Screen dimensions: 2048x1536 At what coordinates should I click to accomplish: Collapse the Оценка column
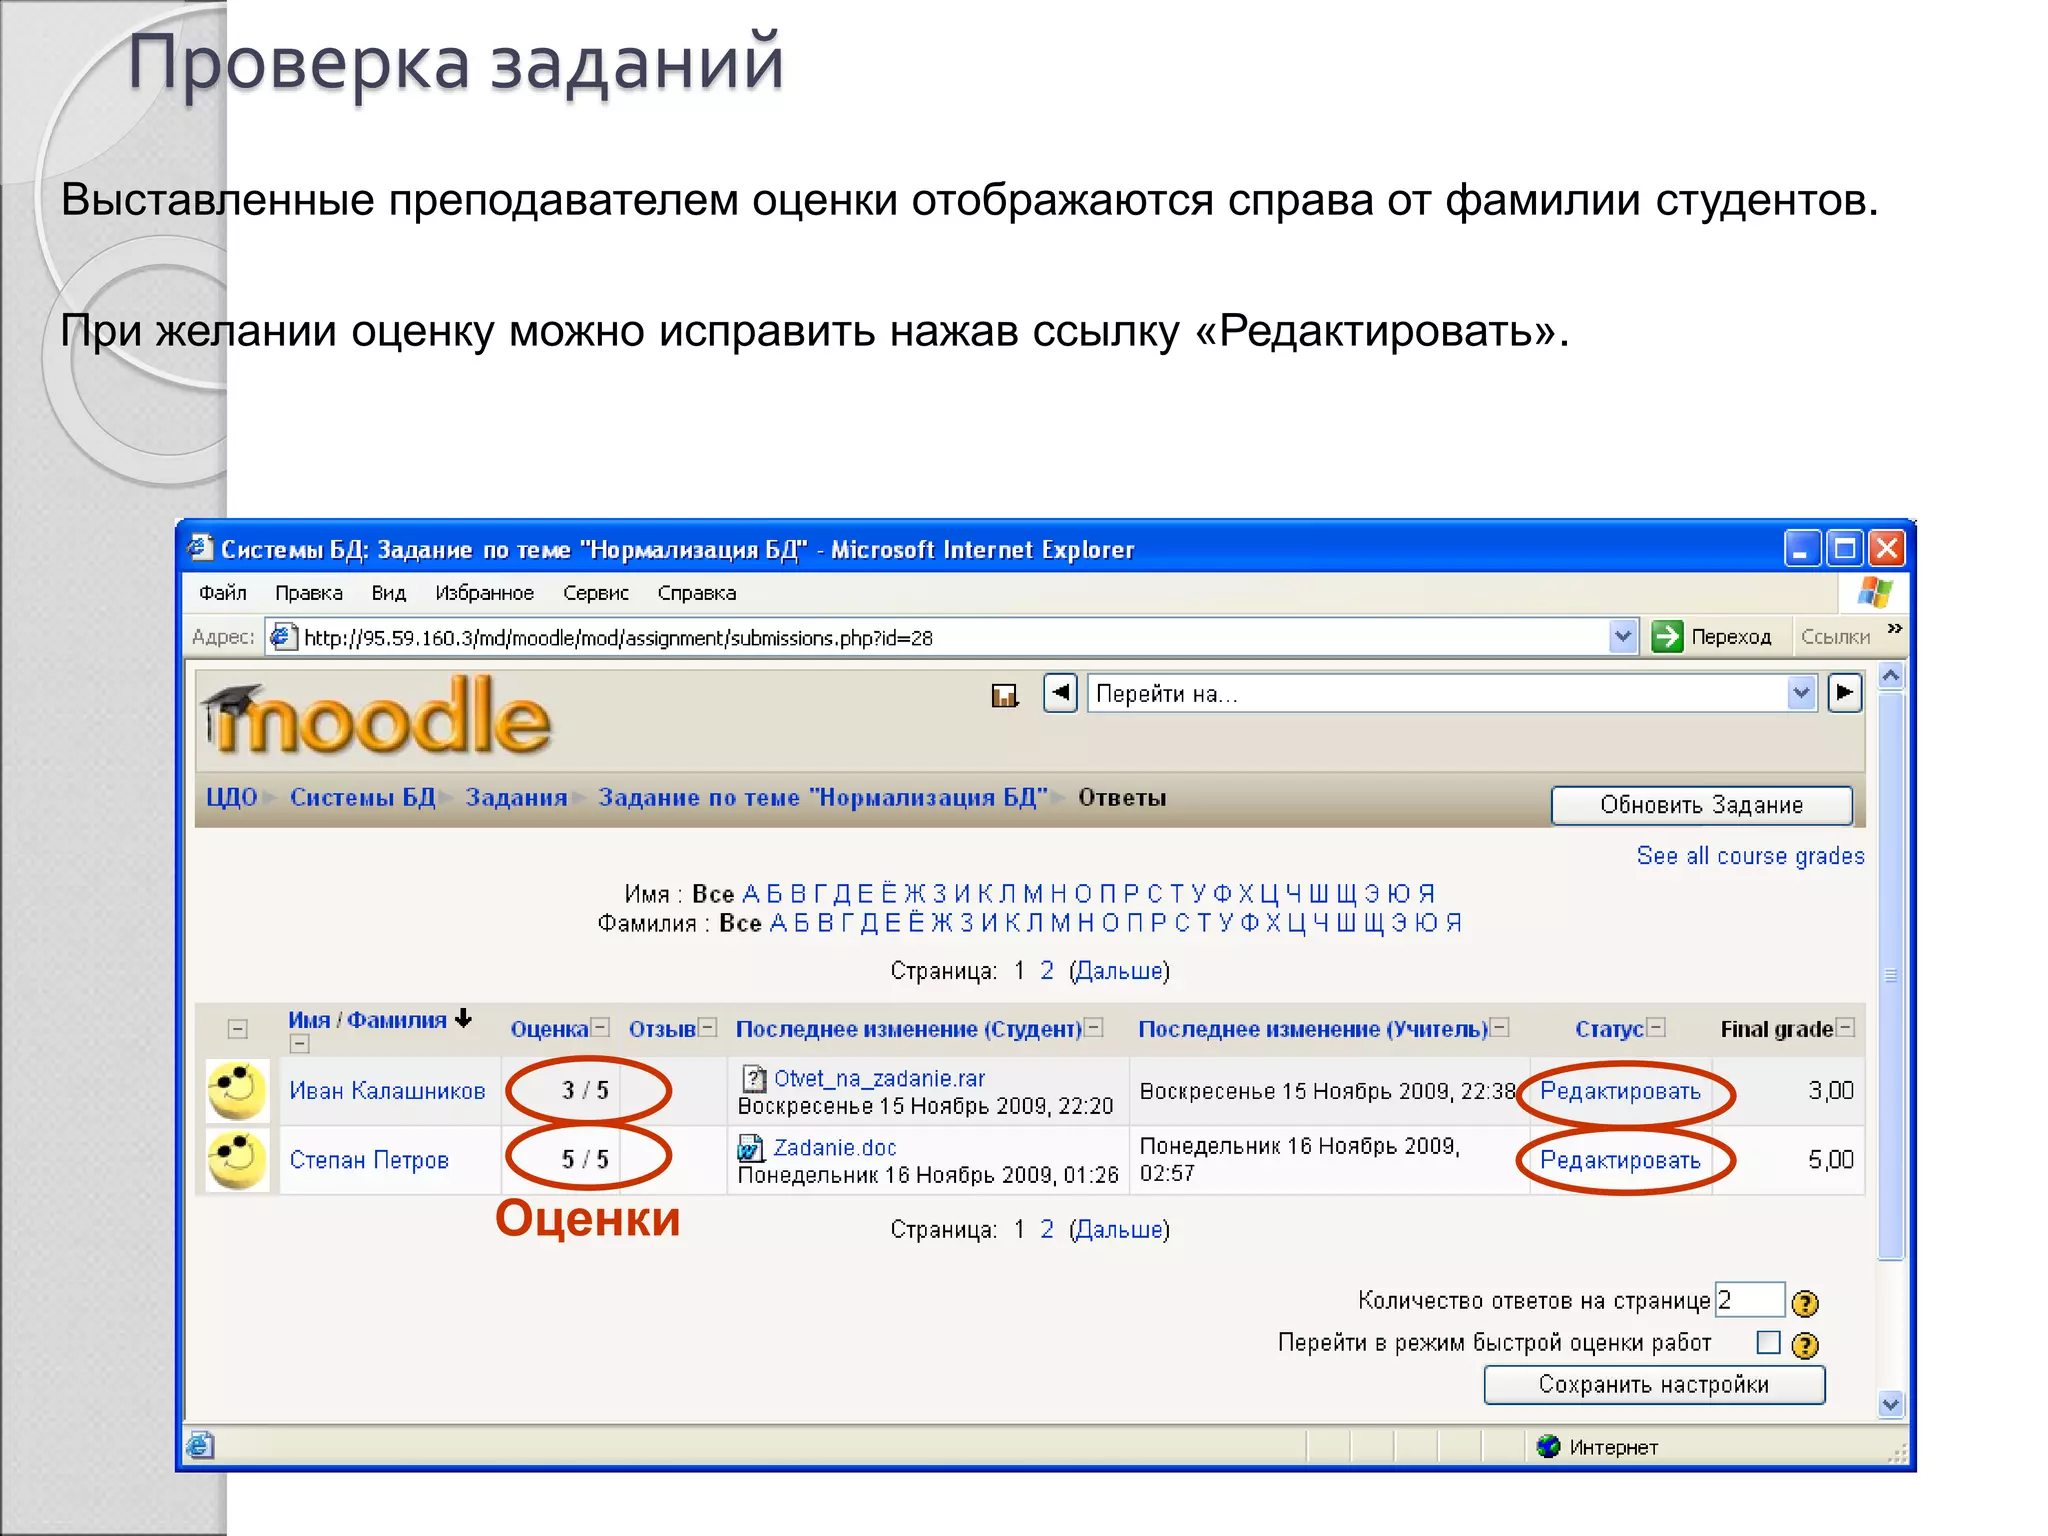pyautogui.click(x=600, y=1027)
